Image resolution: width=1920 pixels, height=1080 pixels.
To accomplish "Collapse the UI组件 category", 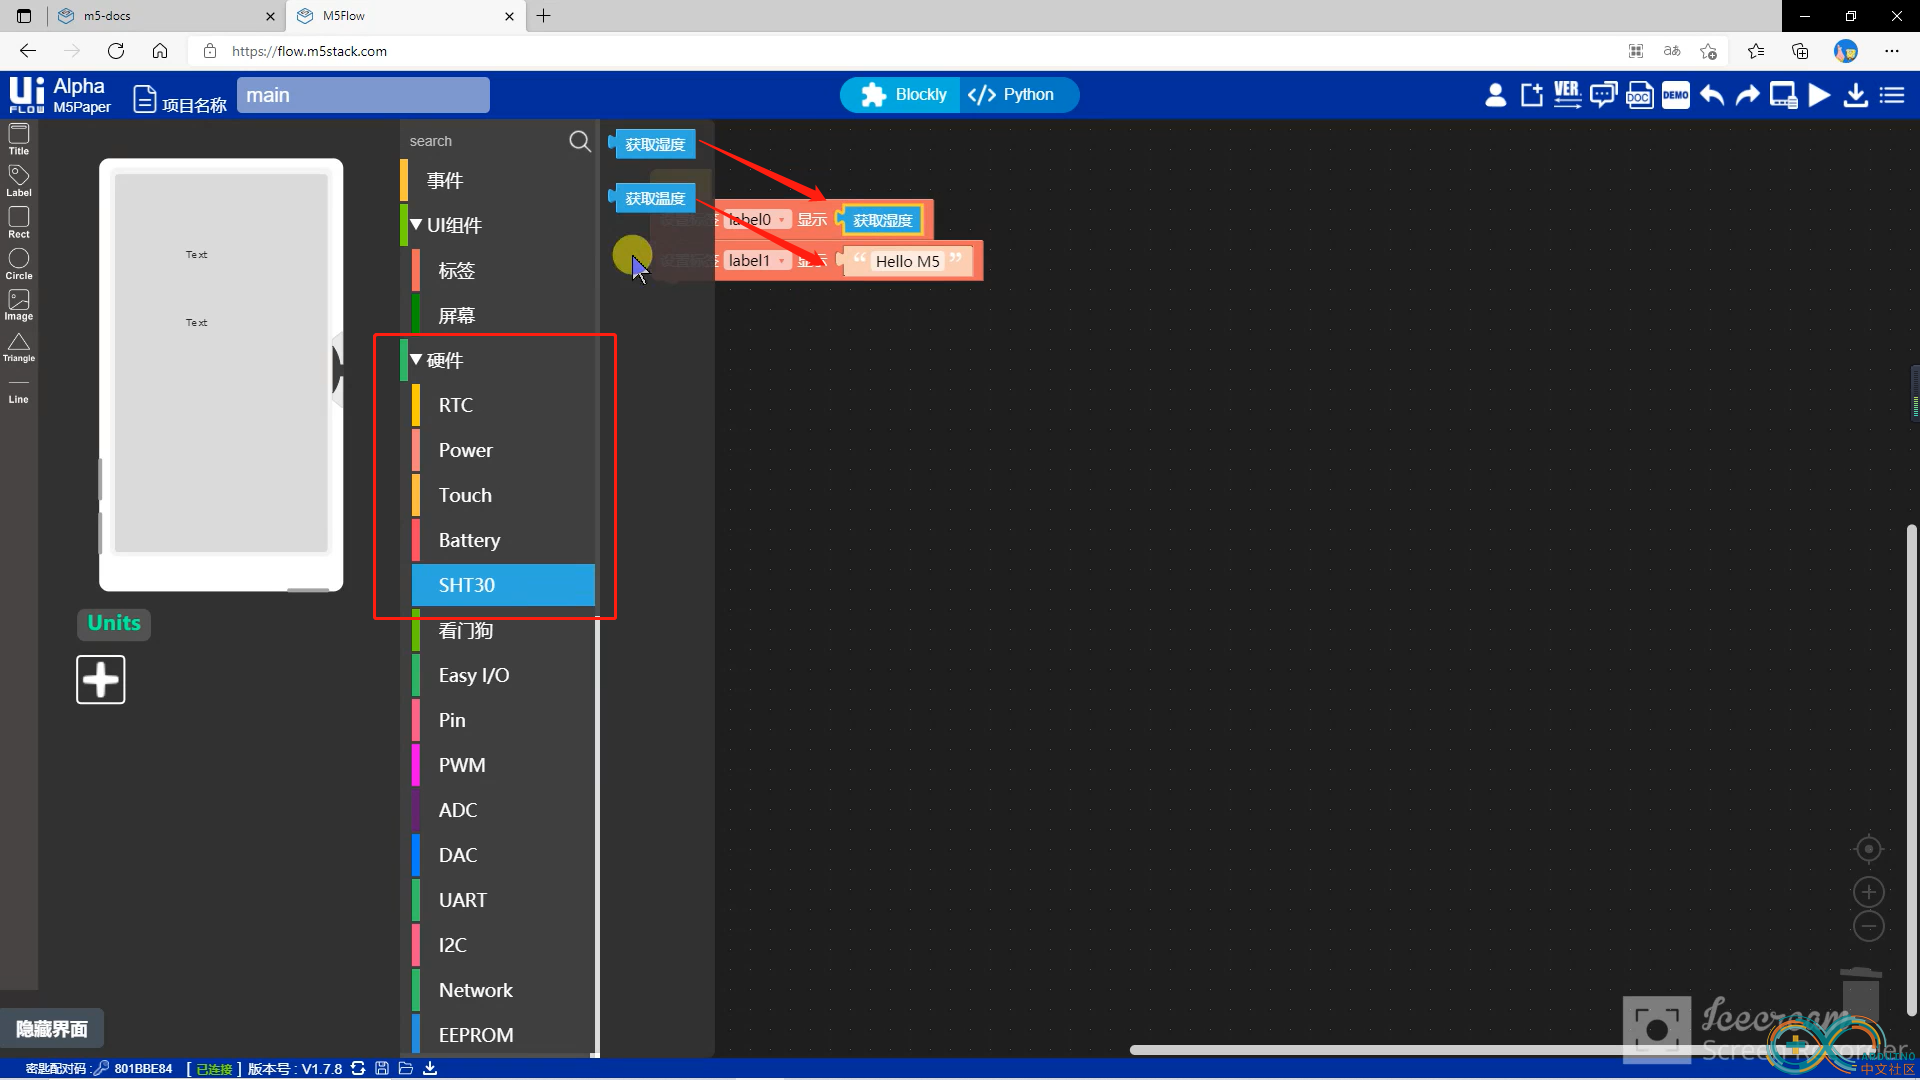I will 416,225.
